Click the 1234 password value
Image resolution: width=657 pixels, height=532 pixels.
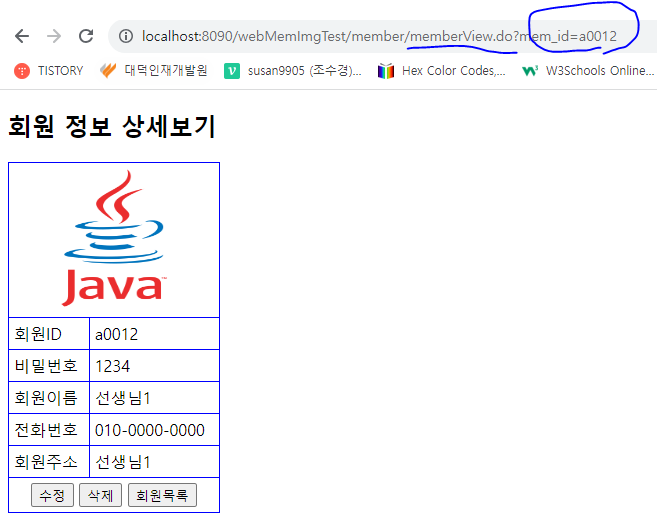[113, 366]
